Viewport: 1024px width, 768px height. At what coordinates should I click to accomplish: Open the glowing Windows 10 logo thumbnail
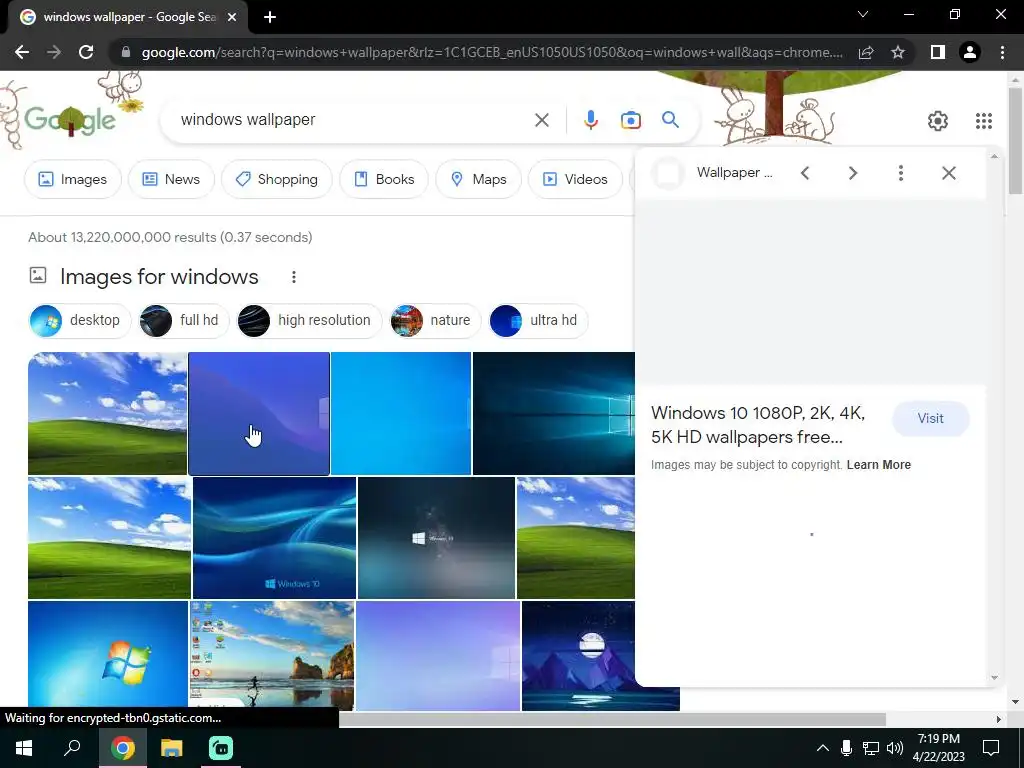[x=553, y=413]
